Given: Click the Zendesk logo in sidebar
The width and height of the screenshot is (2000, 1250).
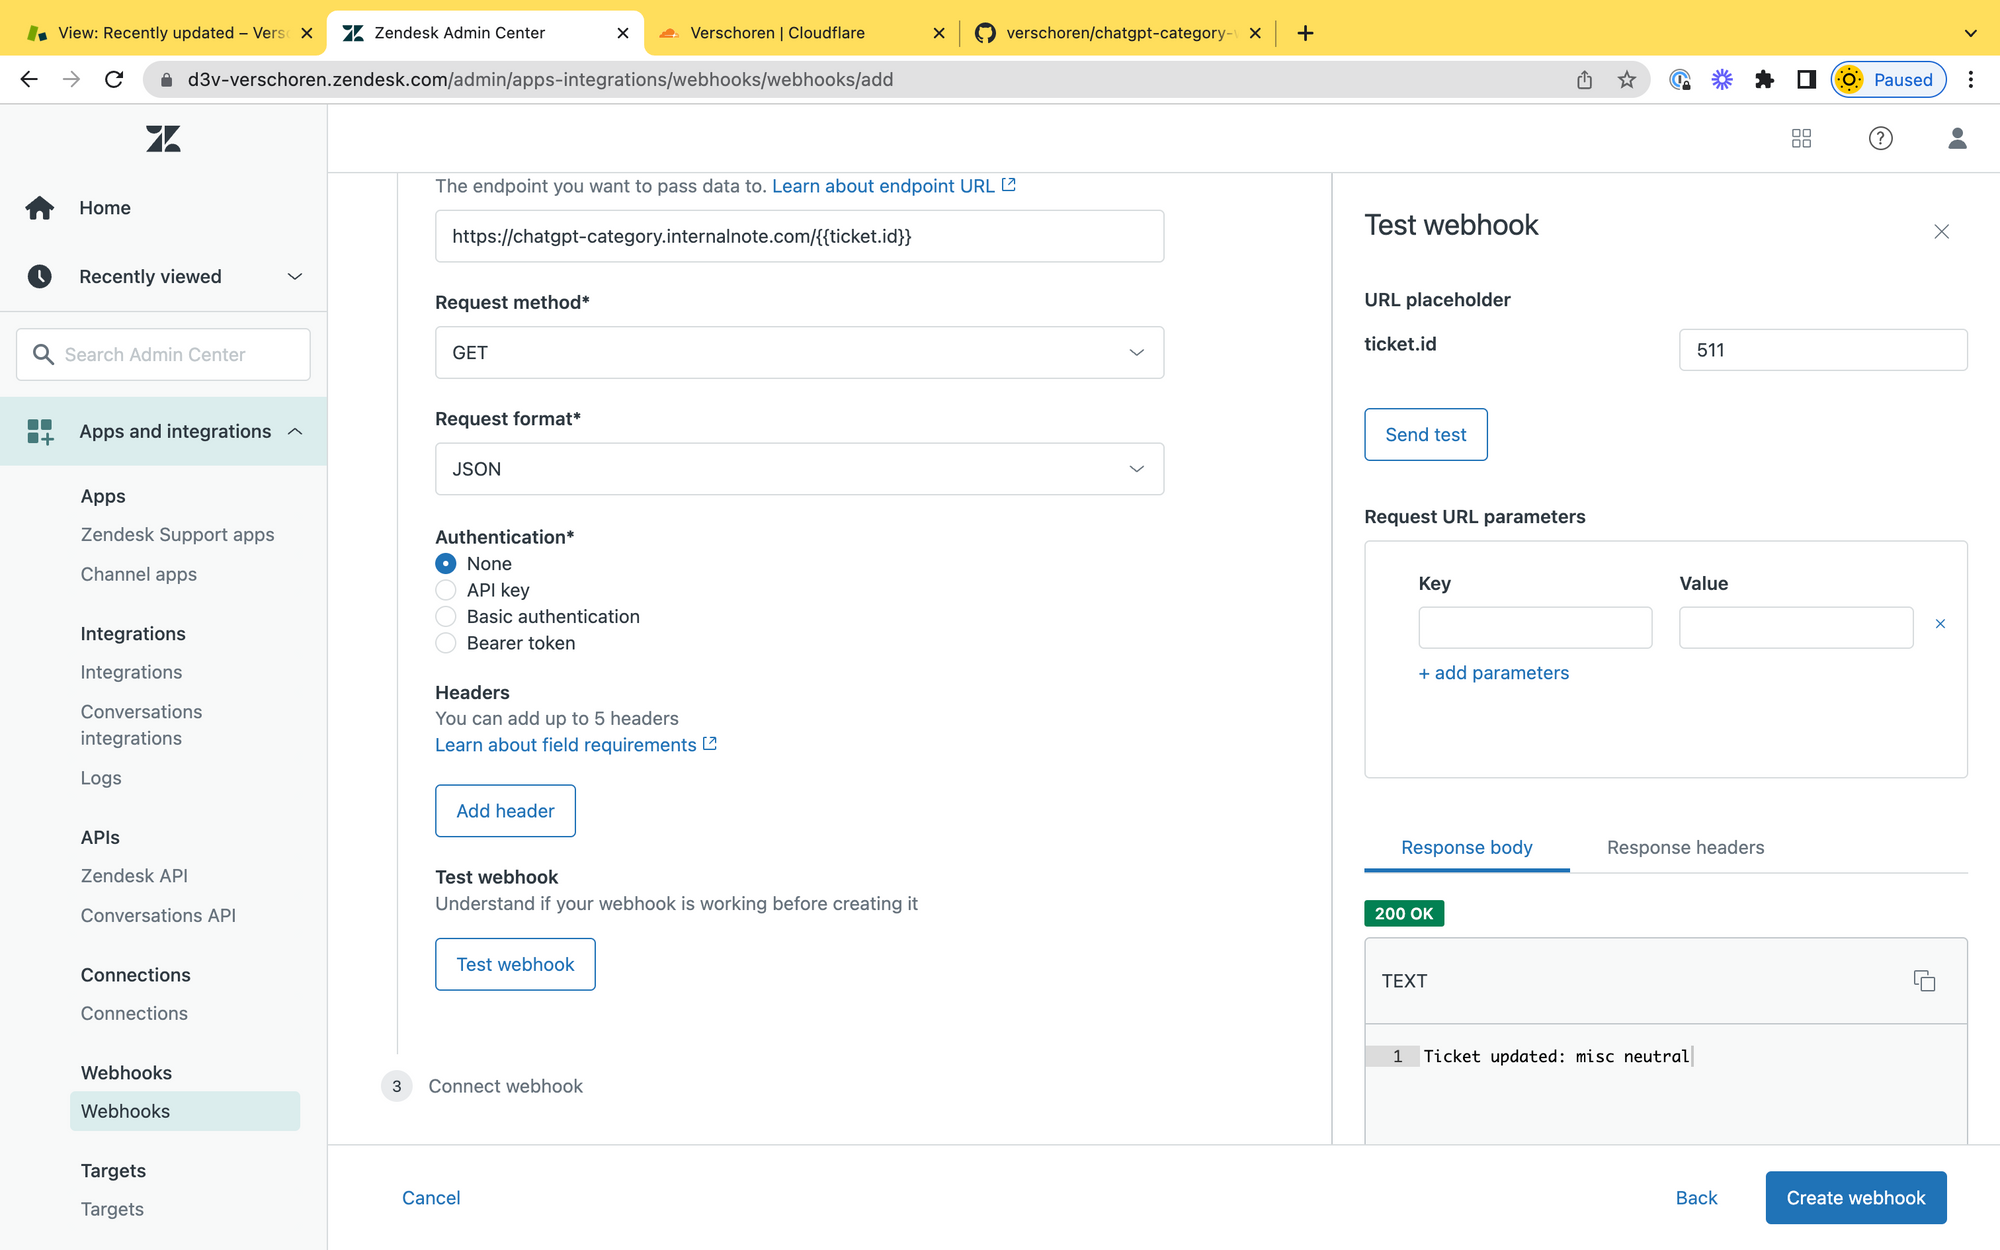Looking at the screenshot, I should (163, 138).
